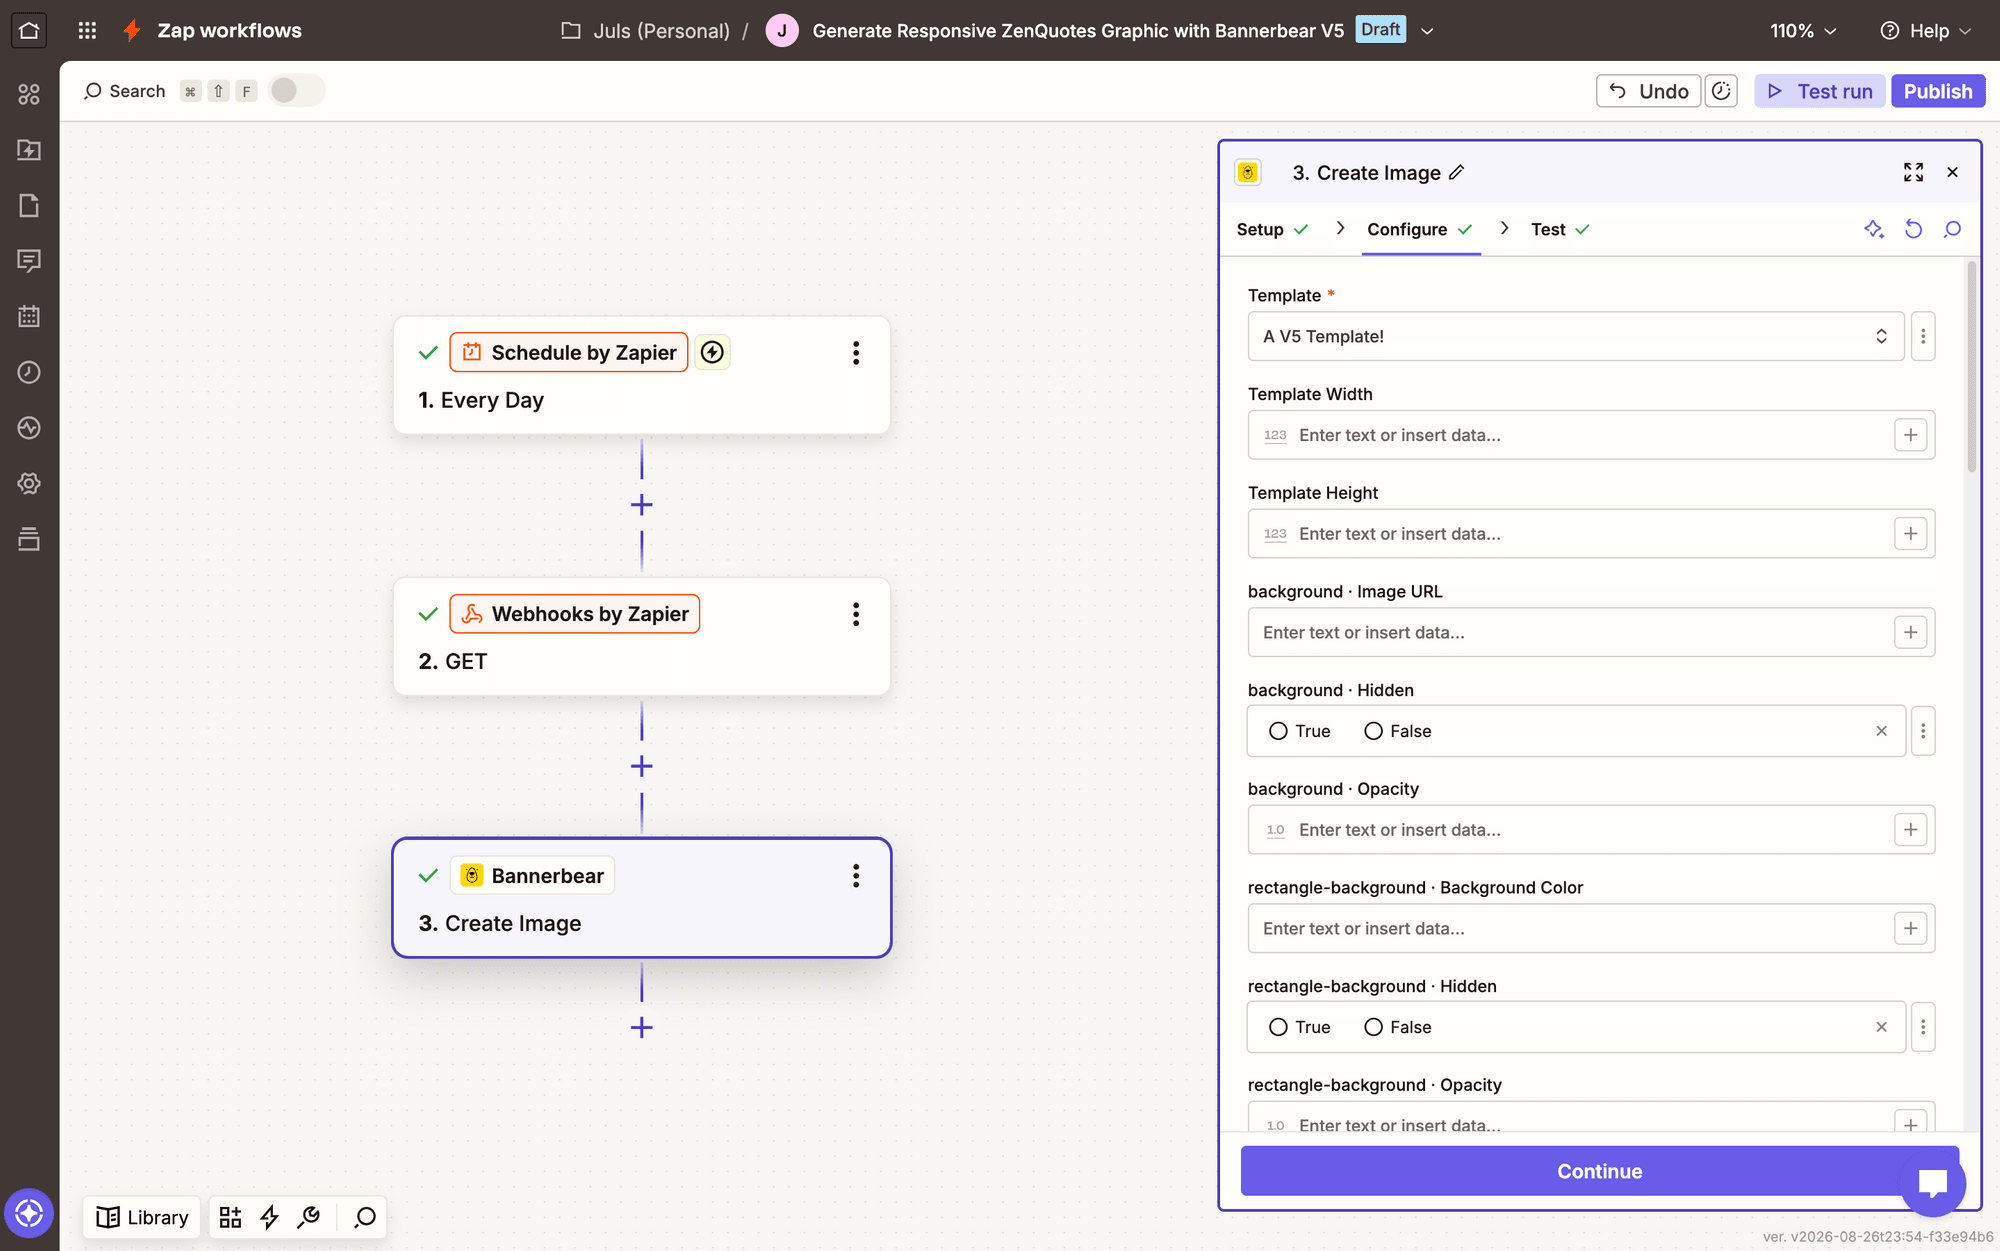This screenshot has width=2000, height=1251.
Task: Open the 110% zoom level dropdown
Action: 1803,31
